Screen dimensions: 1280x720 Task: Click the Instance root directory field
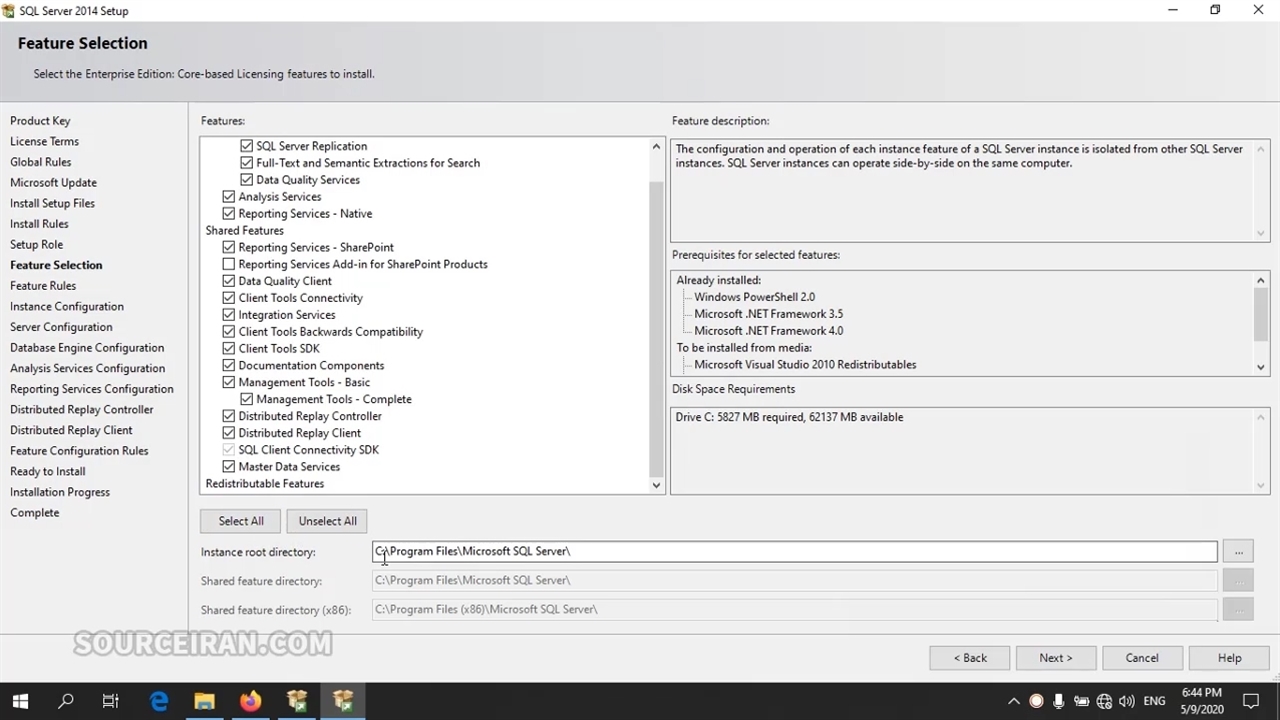(x=794, y=551)
